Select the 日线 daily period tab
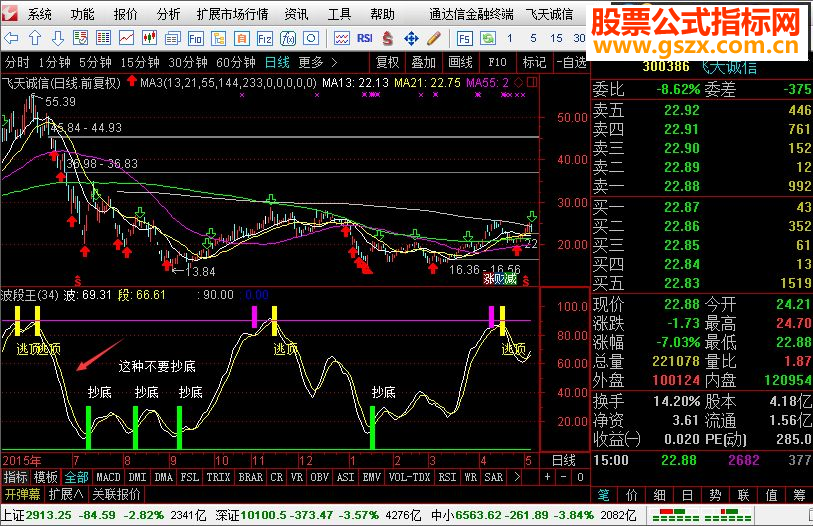 point(277,63)
